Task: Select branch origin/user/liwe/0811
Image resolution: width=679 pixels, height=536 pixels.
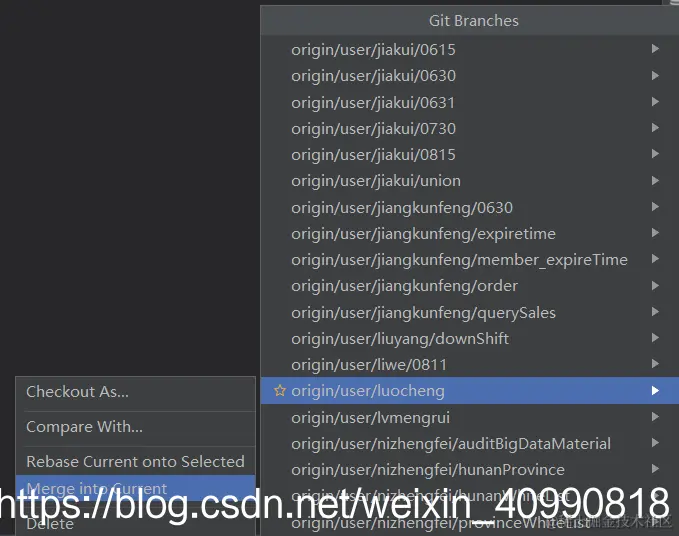Action: pos(470,365)
